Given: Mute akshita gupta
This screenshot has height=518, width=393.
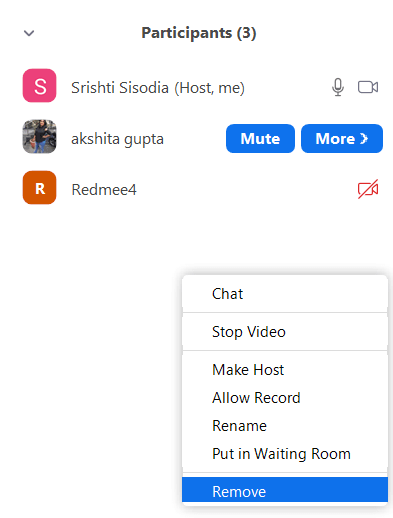Looking at the screenshot, I should pos(260,139).
